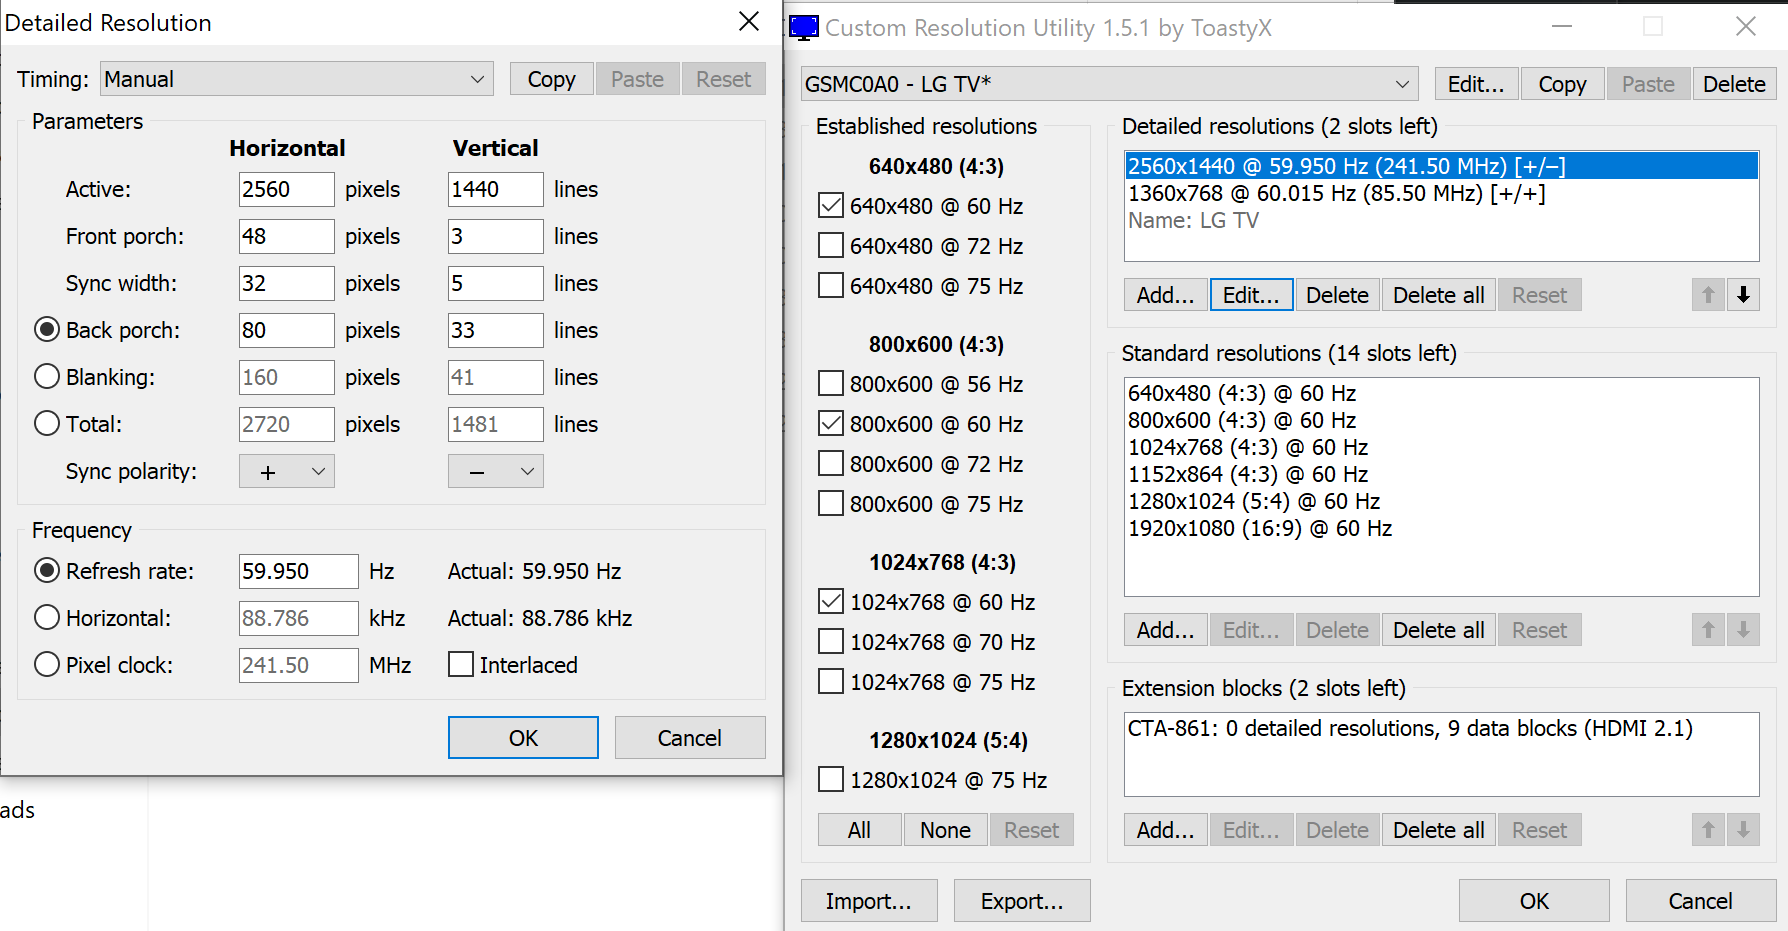1788x931 pixels.
Task: Click the Refresh rate value field
Action: pos(299,571)
